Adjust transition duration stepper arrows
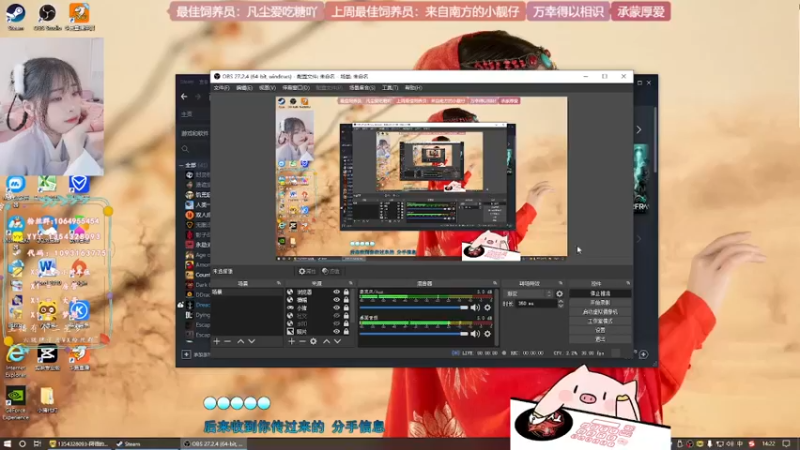Screen dimensions: 800x450 (561, 304)
